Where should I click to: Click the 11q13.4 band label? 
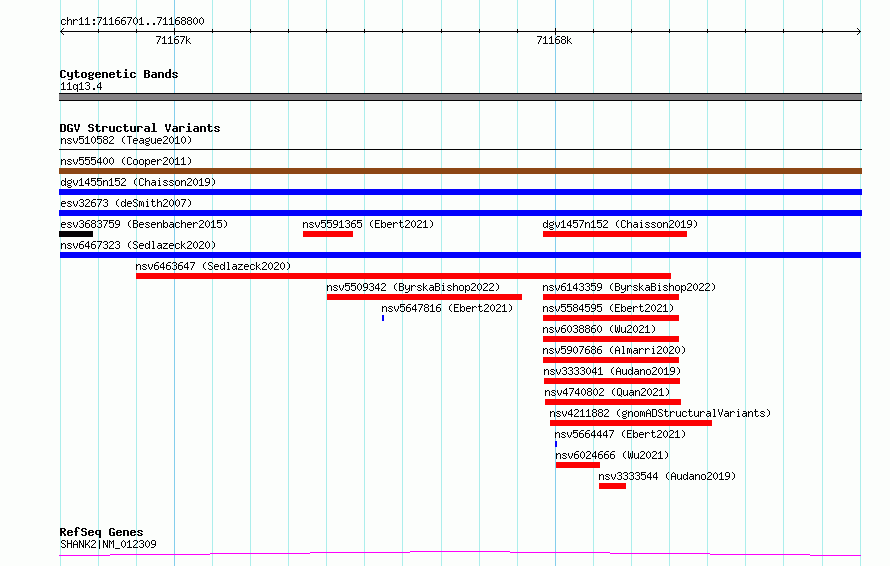[x=81, y=86]
